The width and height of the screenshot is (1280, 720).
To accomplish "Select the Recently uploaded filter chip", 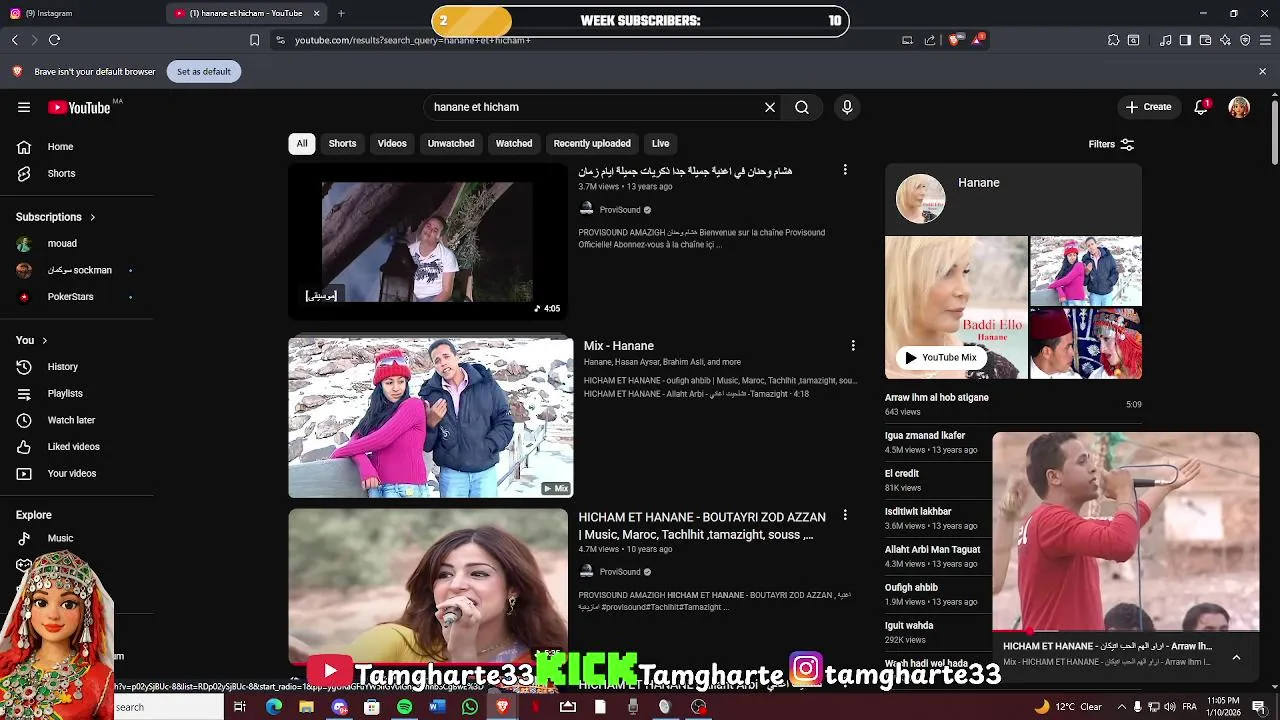I will tap(592, 143).
